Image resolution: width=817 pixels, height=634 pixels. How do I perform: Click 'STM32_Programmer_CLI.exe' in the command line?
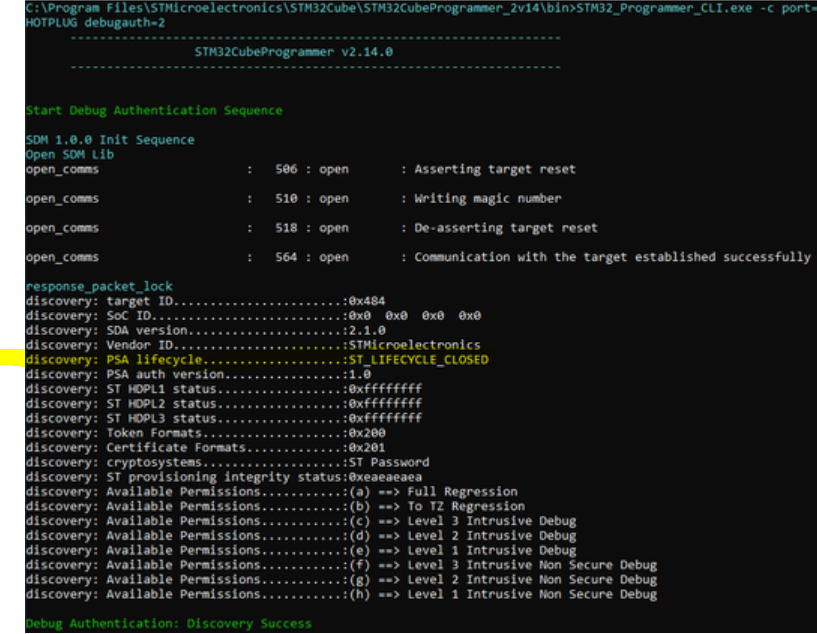(664, 8)
